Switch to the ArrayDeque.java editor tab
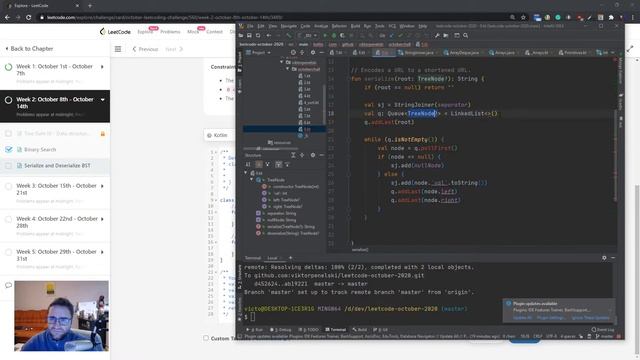Screen dimensions: 640x360 click(462, 53)
